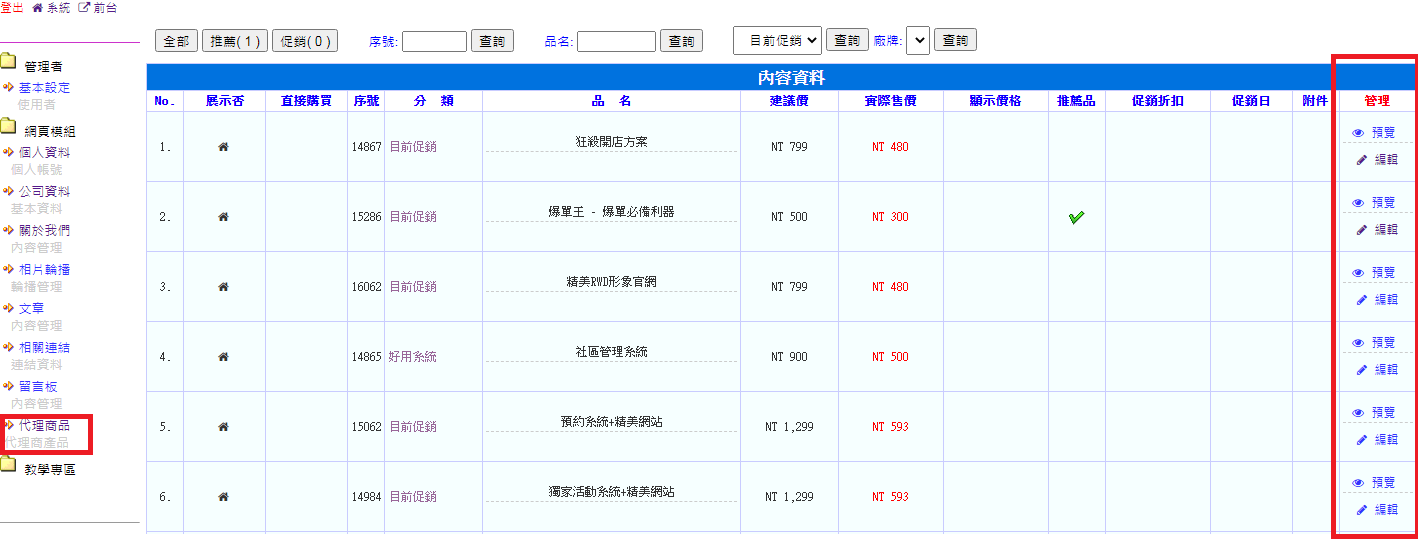Click 查詢 next to the 序號 field

click(x=492, y=41)
